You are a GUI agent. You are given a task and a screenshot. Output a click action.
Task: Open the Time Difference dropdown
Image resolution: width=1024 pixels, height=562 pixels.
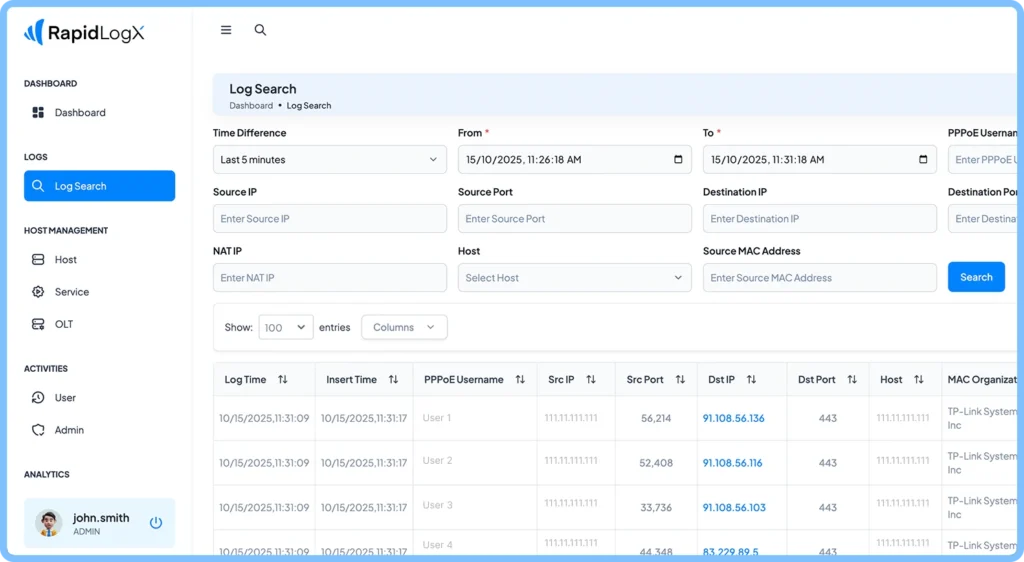point(329,160)
